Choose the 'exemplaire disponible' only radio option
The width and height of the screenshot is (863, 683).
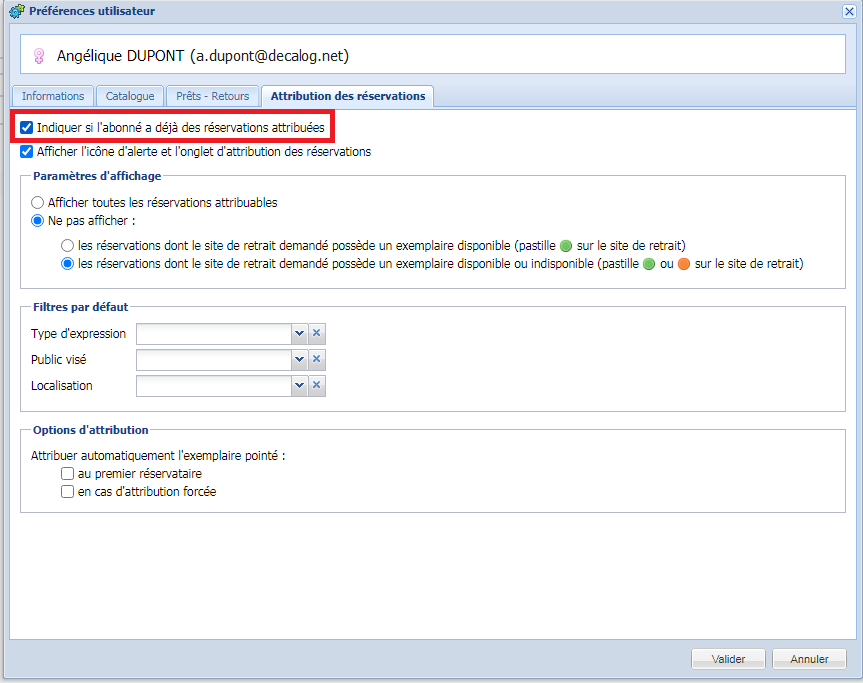tap(67, 245)
